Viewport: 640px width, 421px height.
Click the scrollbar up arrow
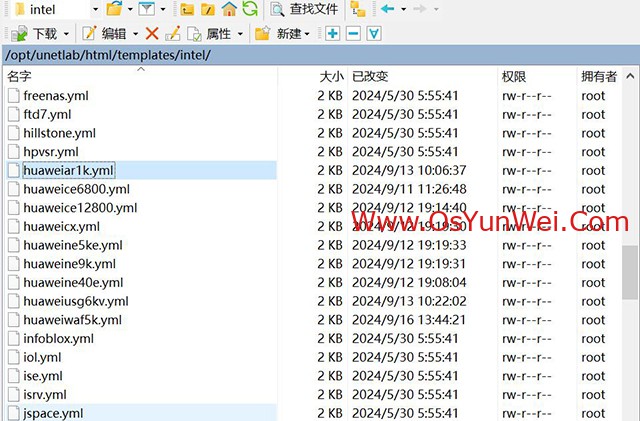[630, 76]
